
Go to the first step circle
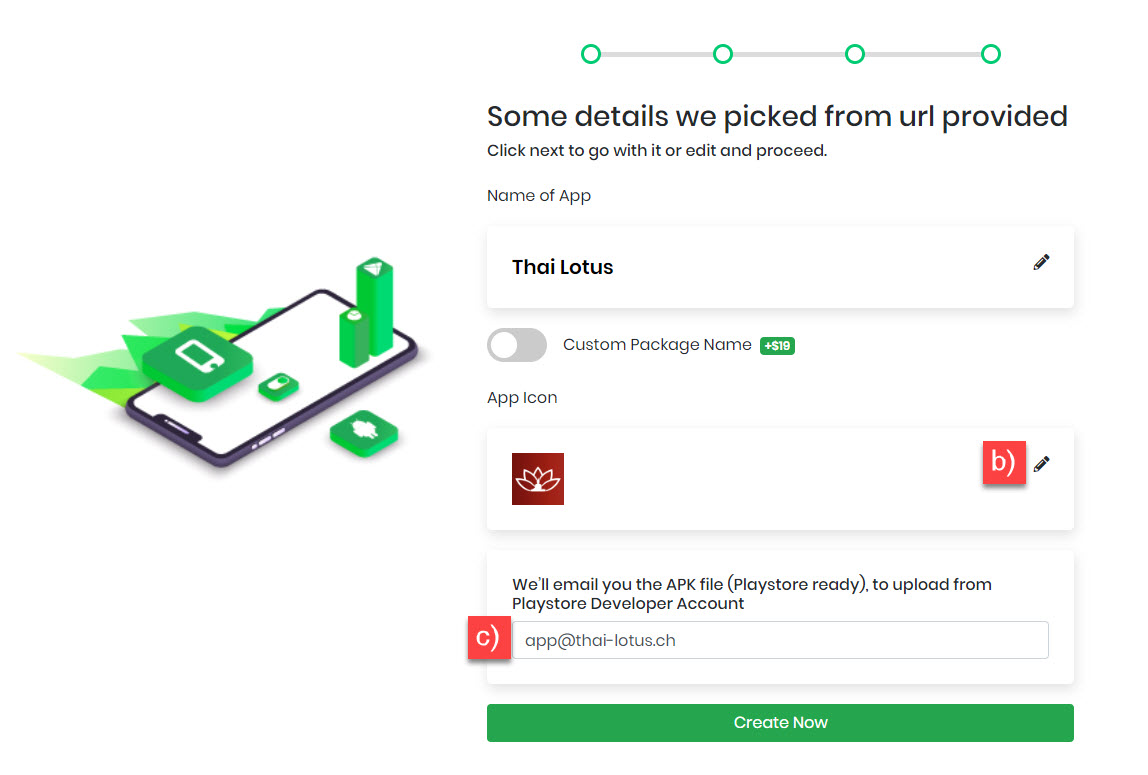click(x=591, y=54)
